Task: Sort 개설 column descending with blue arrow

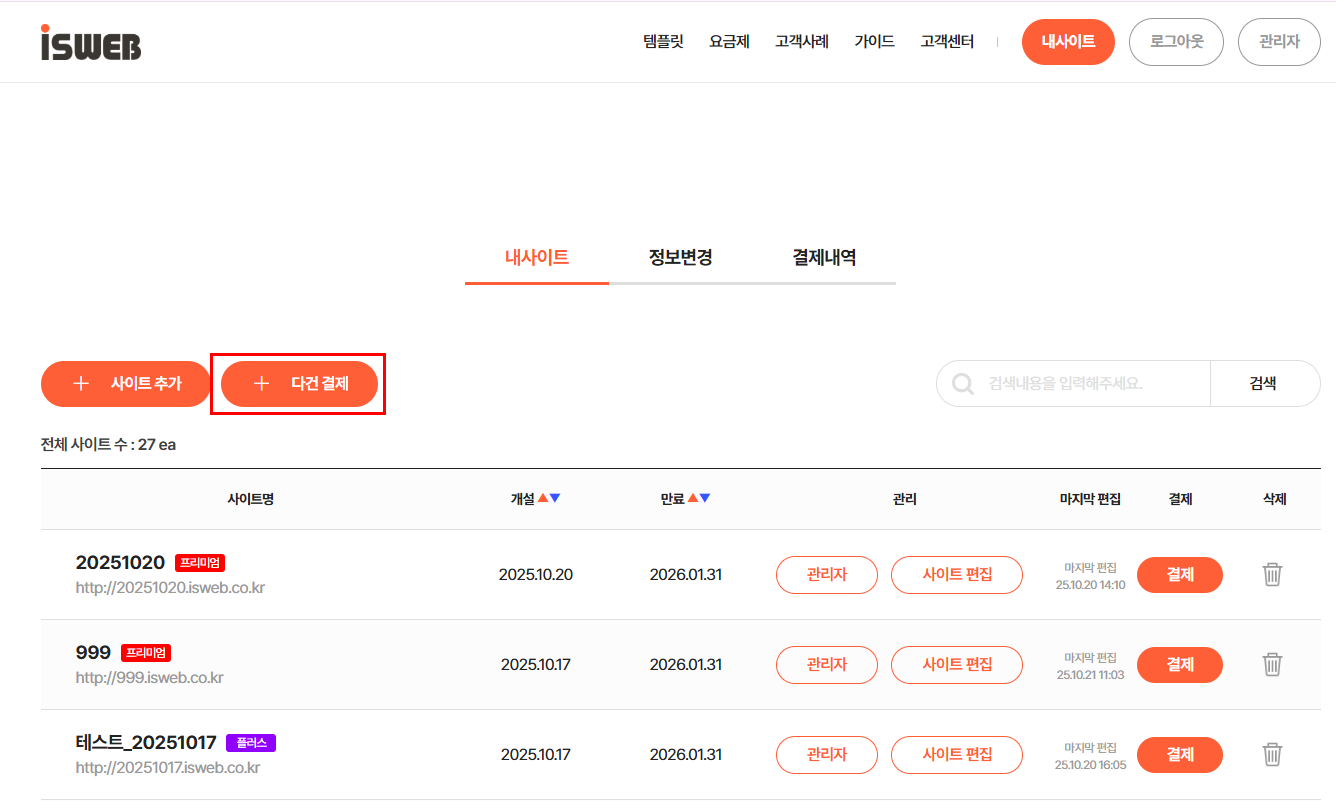Action: (555, 498)
